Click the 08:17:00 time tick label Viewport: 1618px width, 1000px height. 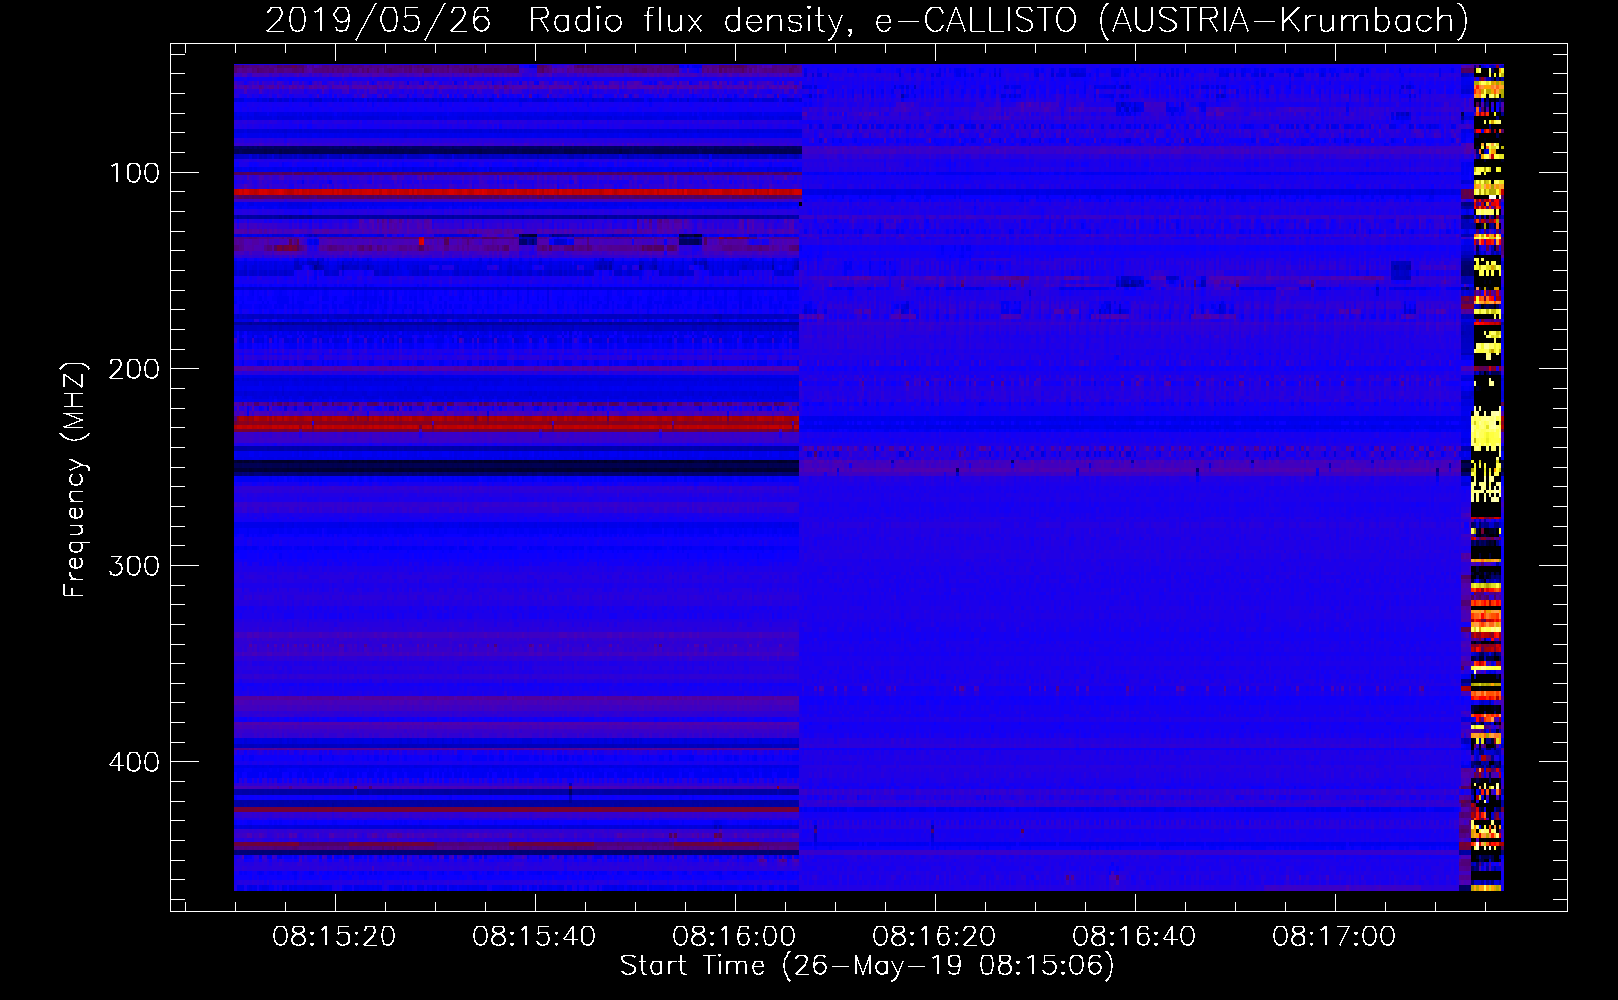click(1334, 936)
